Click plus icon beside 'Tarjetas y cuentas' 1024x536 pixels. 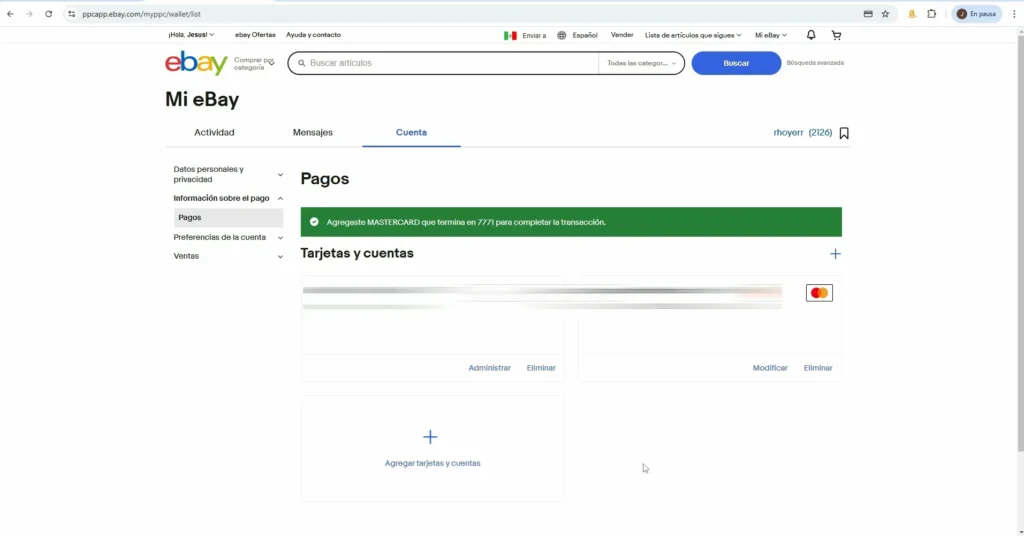click(835, 254)
